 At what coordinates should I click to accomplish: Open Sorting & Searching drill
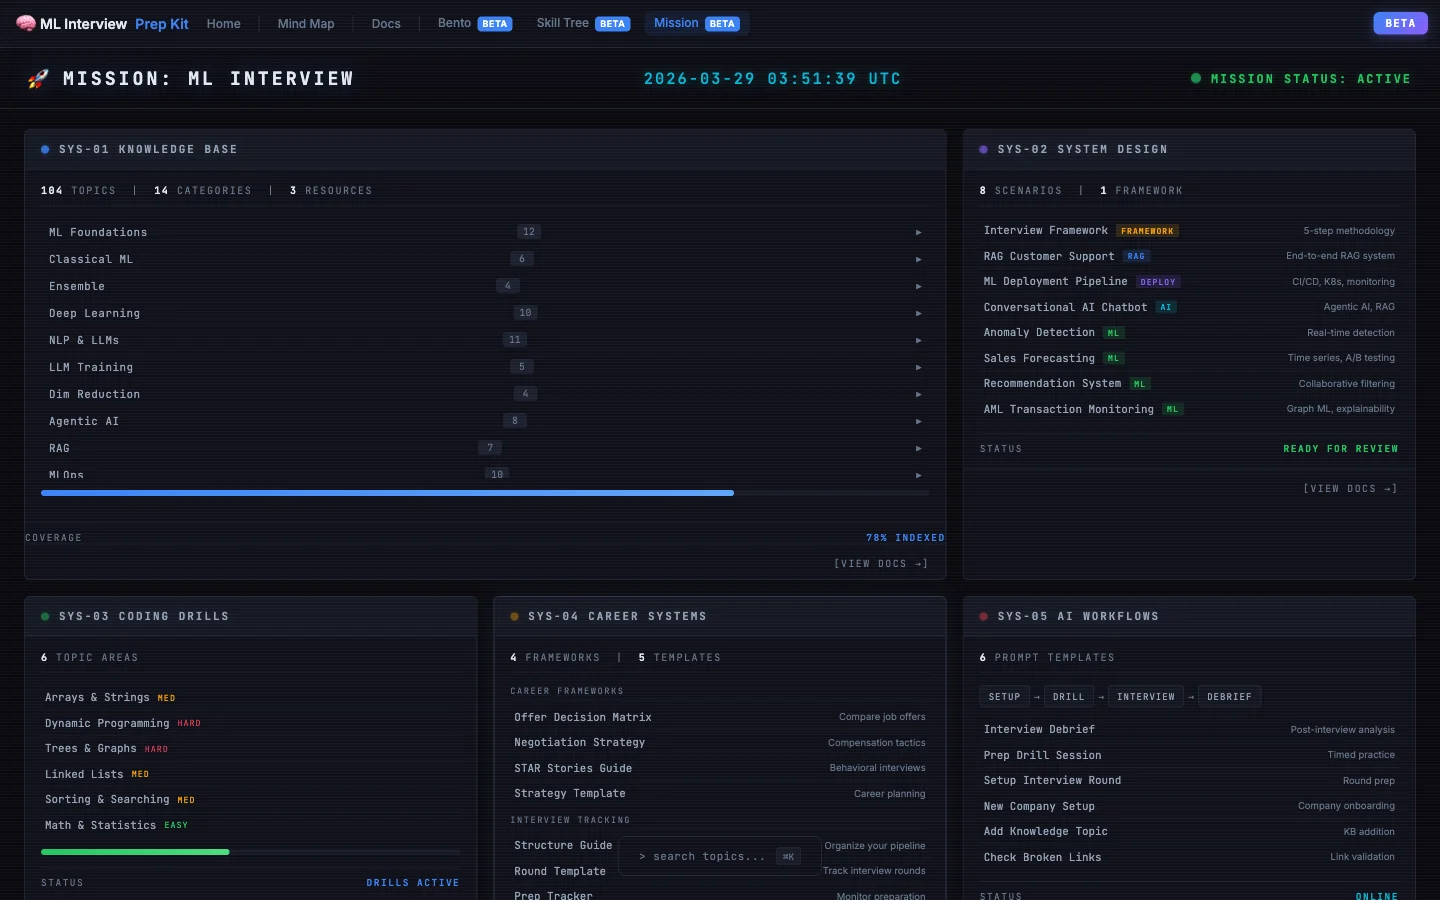(250, 800)
